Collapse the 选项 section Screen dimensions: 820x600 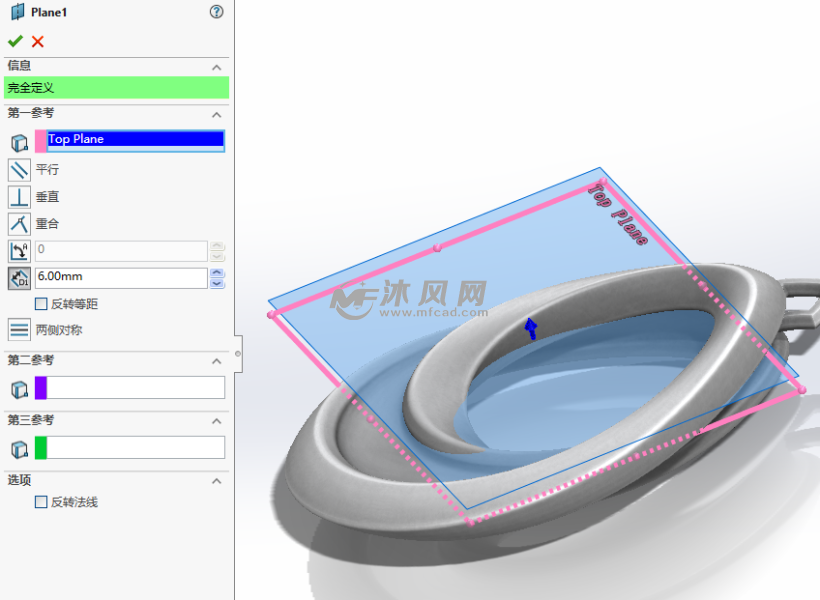point(217,481)
